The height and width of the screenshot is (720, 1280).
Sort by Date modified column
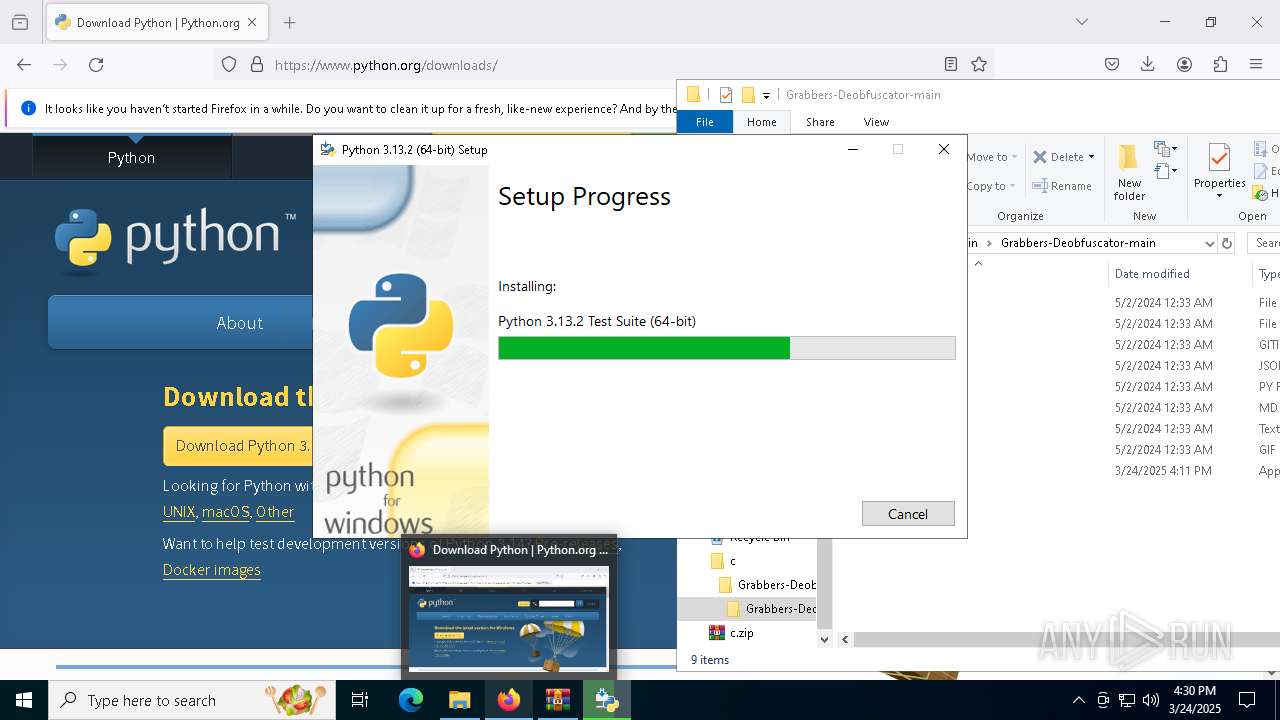1152,274
